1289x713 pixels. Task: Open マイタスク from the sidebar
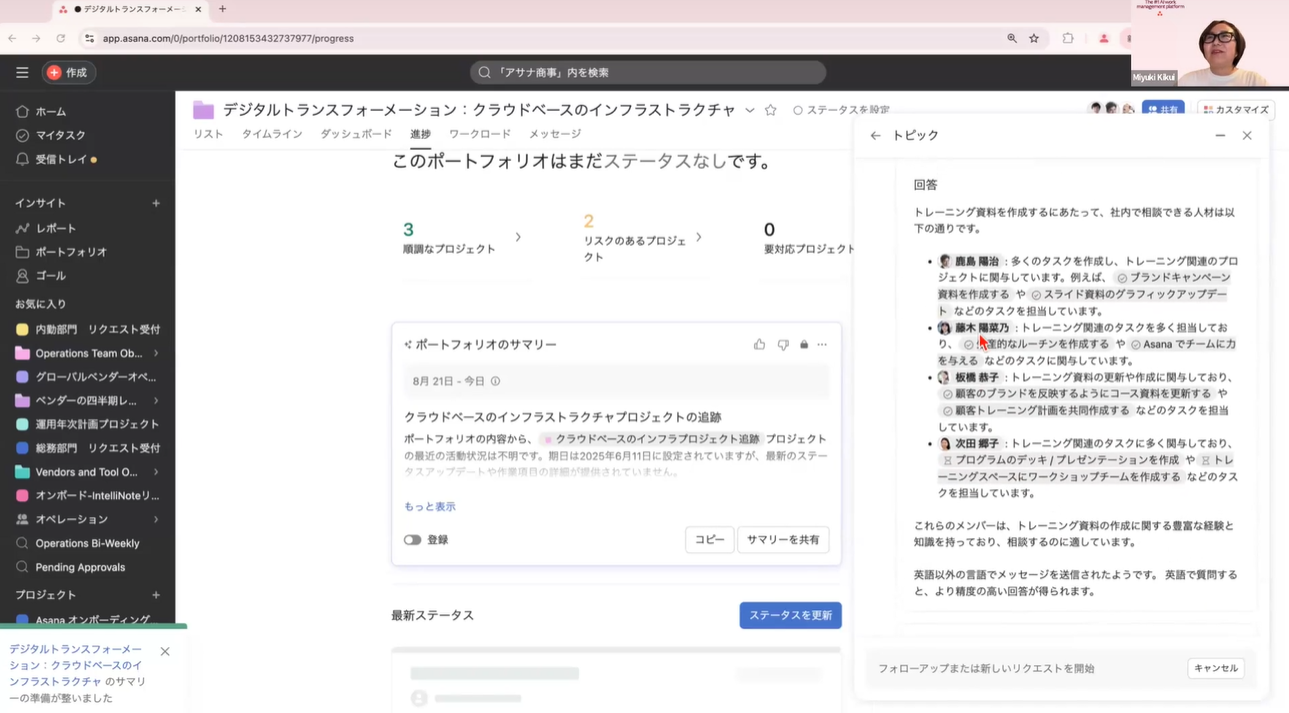click(60, 136)
